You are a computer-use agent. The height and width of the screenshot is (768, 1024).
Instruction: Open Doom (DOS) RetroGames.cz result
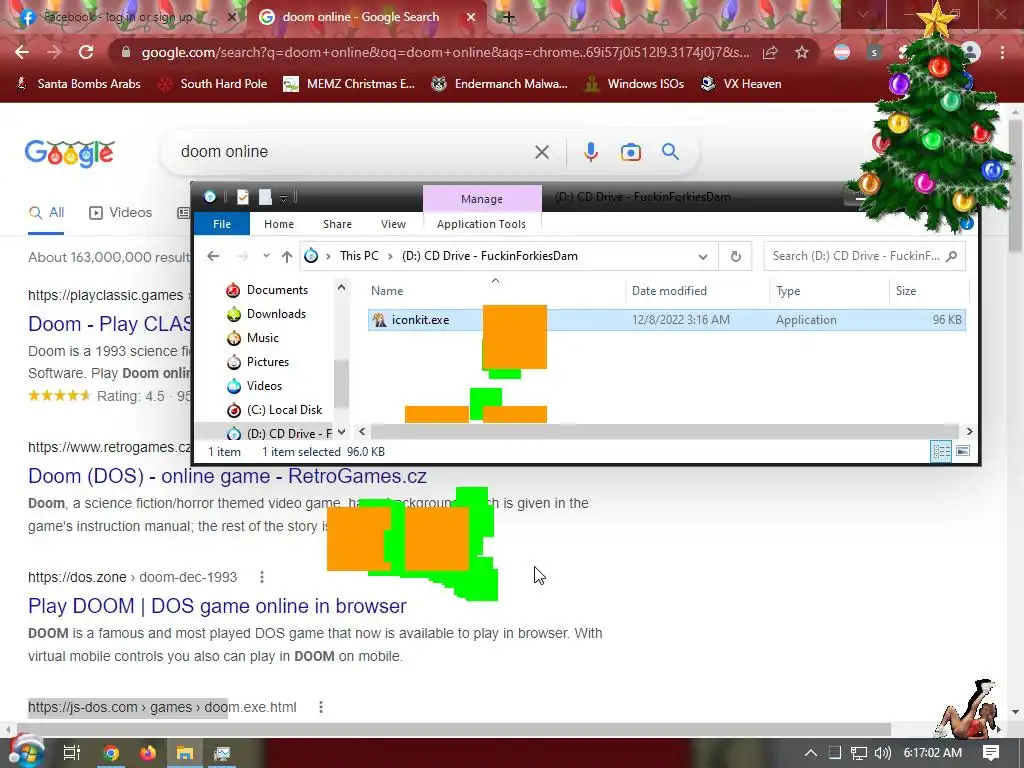[227, 476]
